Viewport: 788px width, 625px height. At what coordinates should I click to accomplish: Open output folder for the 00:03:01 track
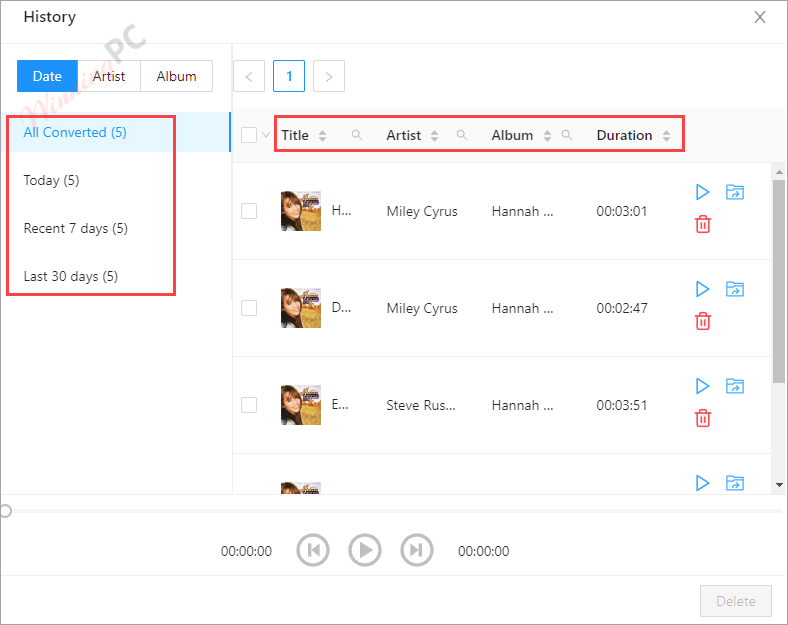(x=735, y=192)
